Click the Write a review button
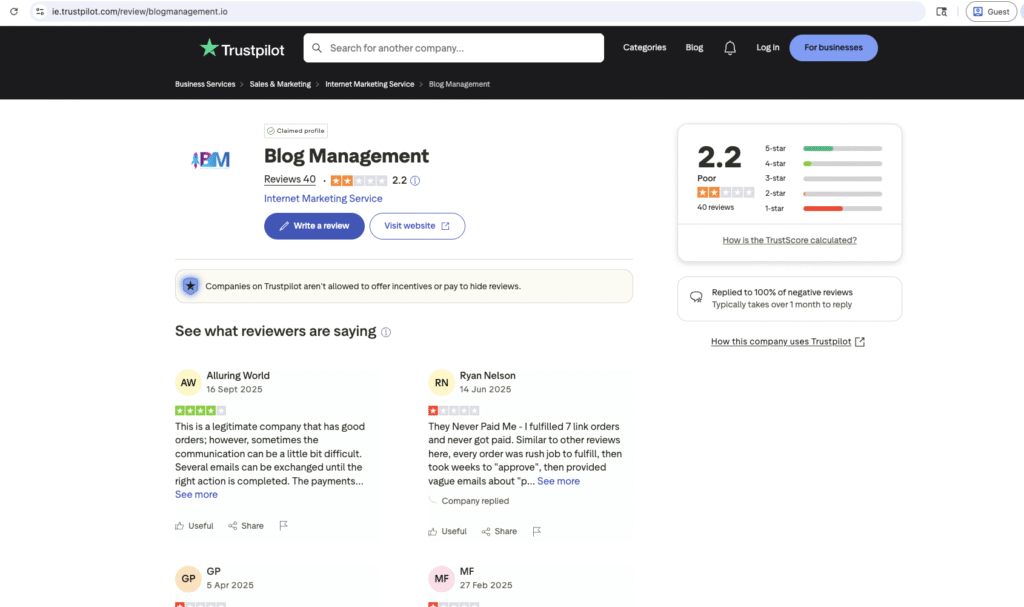The height and width of the screenshot is (607, 1024). point(314,226)
